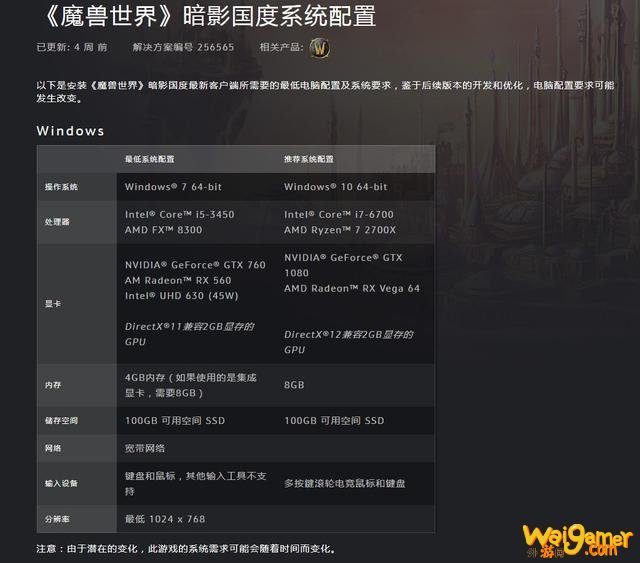The width and height of the screenshot is (640, 563).
Task: Click the 'DirectX®11兼容2GB显存的 GPU' note
Action: (189, 334)
